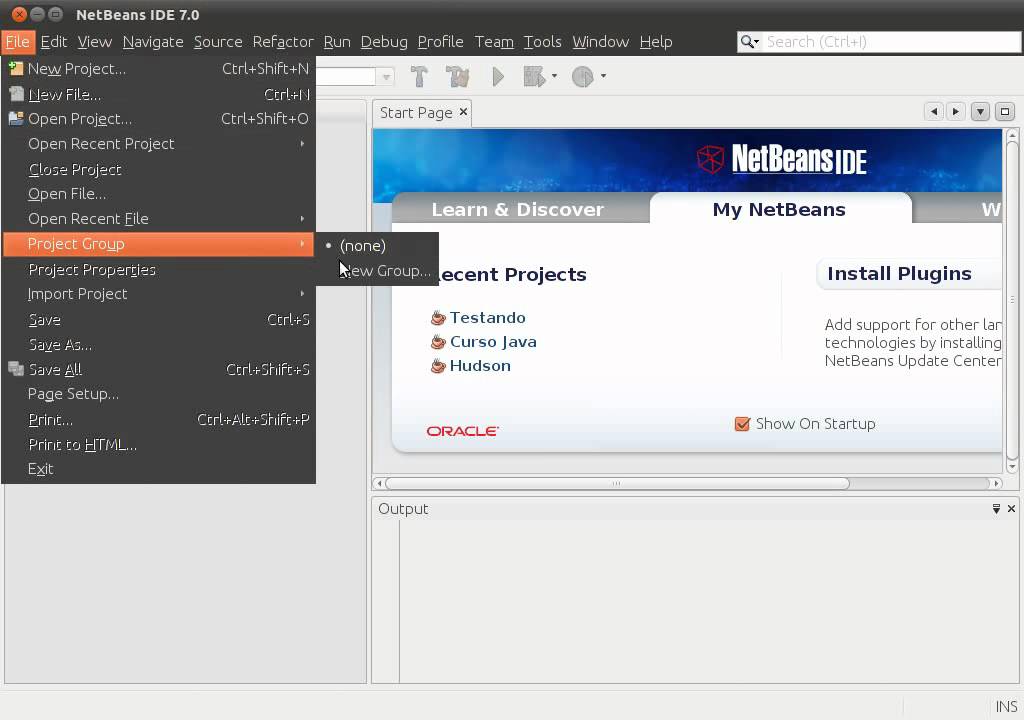
Task: Maximize the editor window with square icon
Action: point(1005,112)
